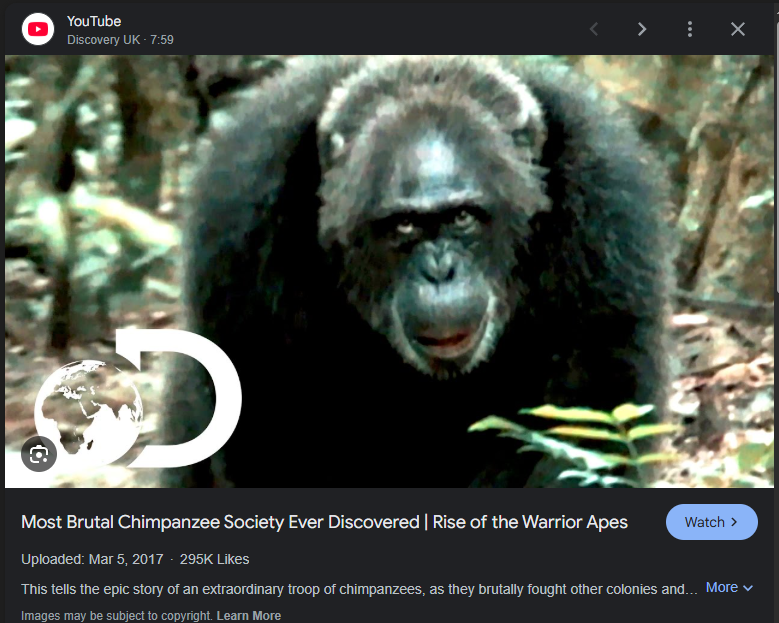This screenshot has width=779, height=623.
Task: Go to the previous image result
Action: click(x=594, y=29)
